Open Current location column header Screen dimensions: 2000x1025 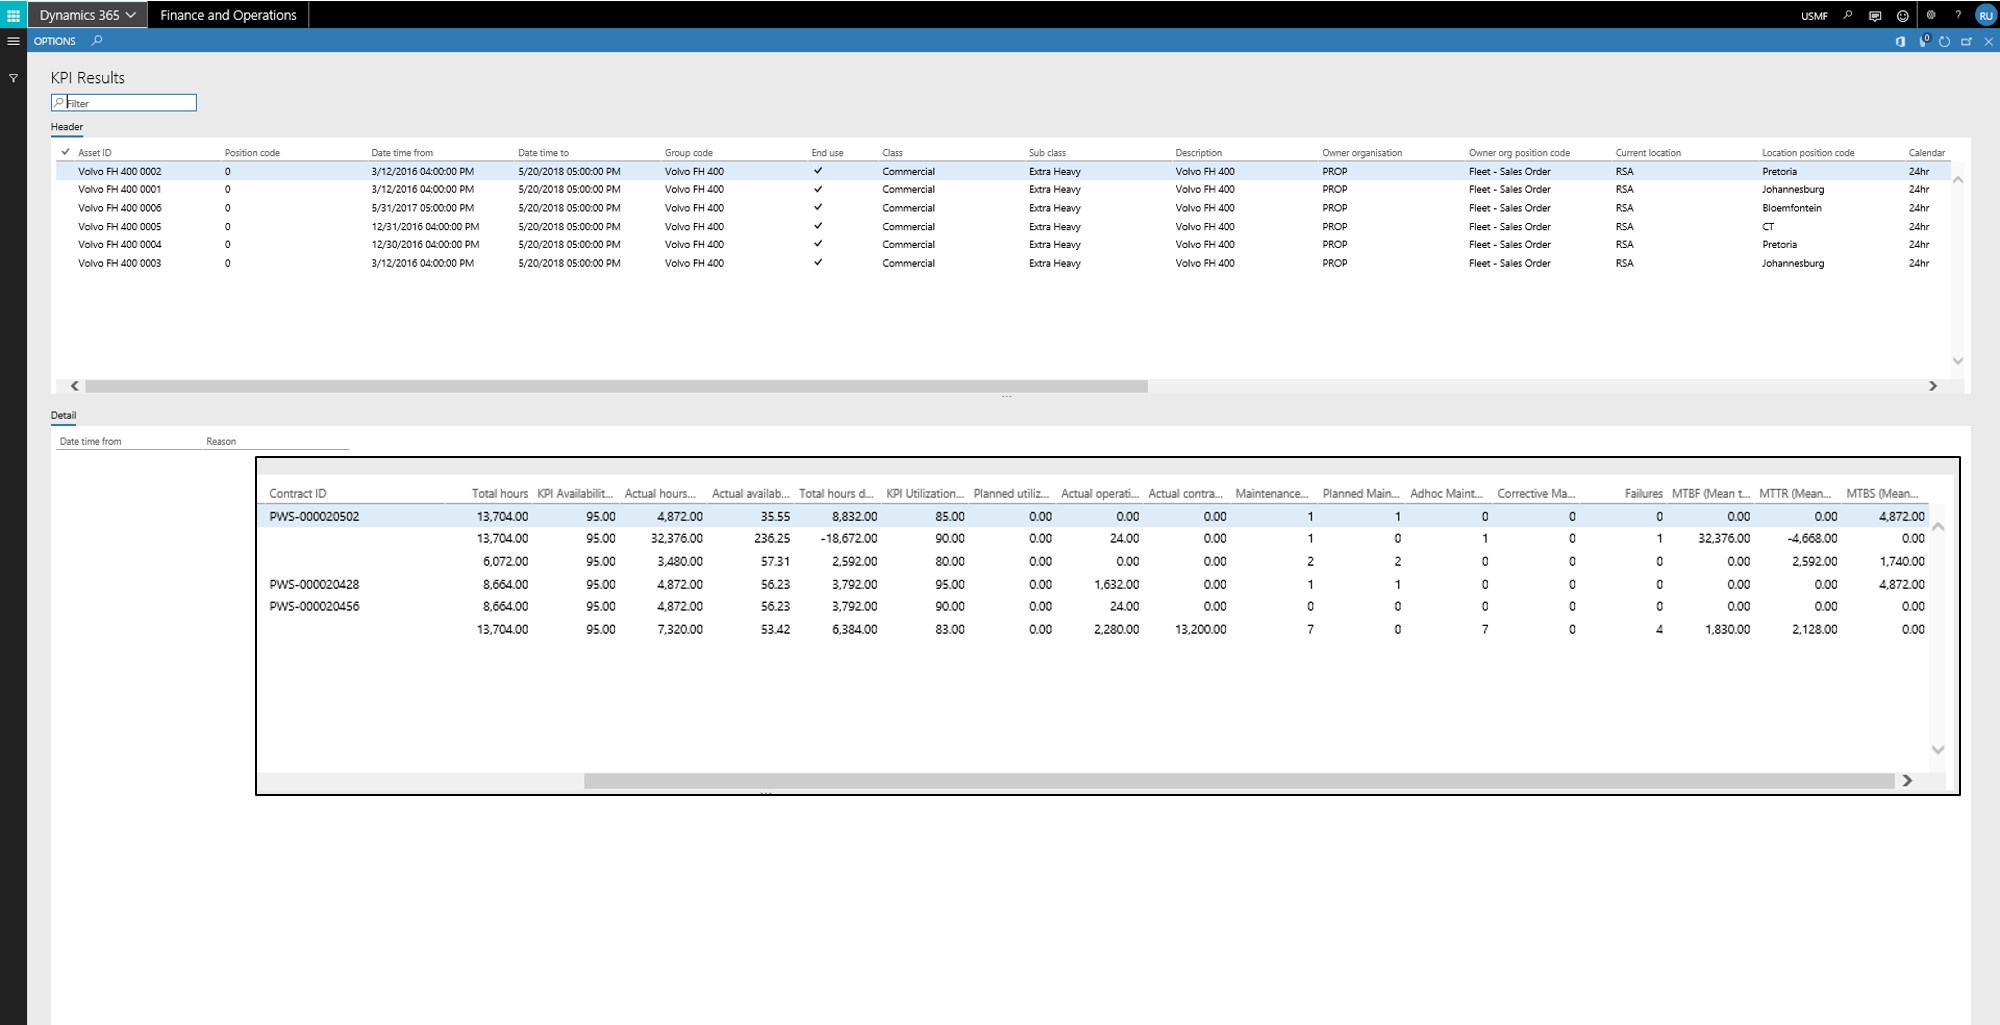[x=1648, y=153]
